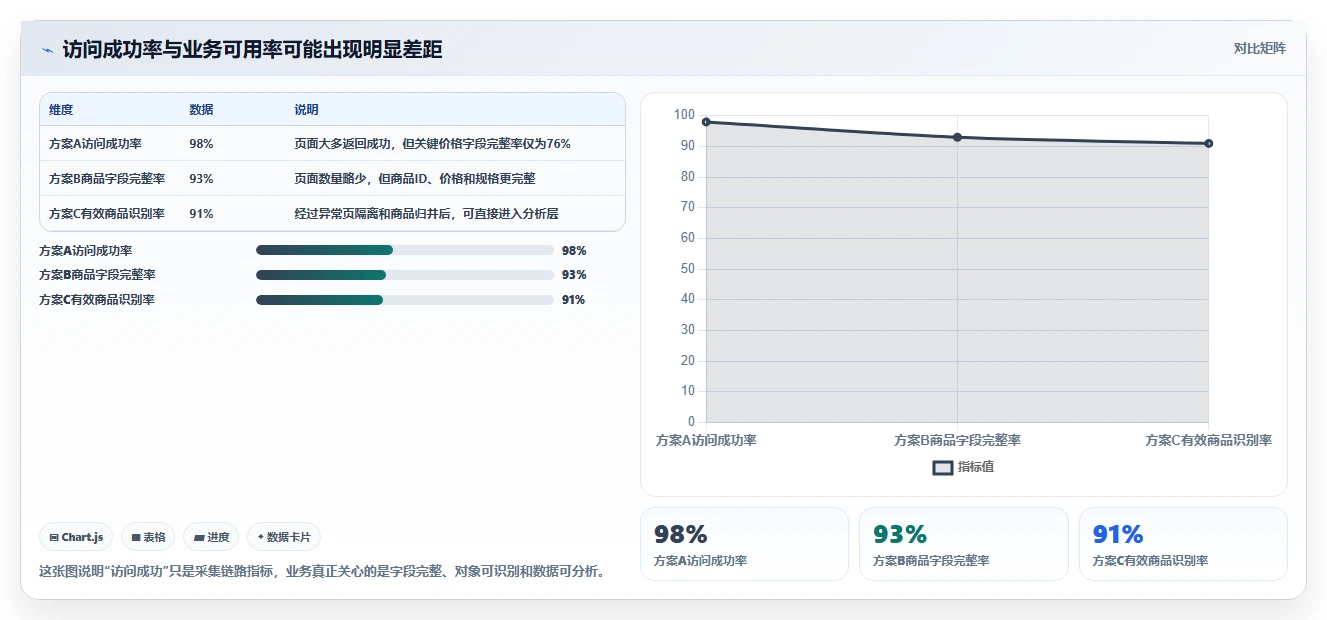1327x620 pixels.
Task: Click the 91% progress bar value
Action: pos(574,300)
